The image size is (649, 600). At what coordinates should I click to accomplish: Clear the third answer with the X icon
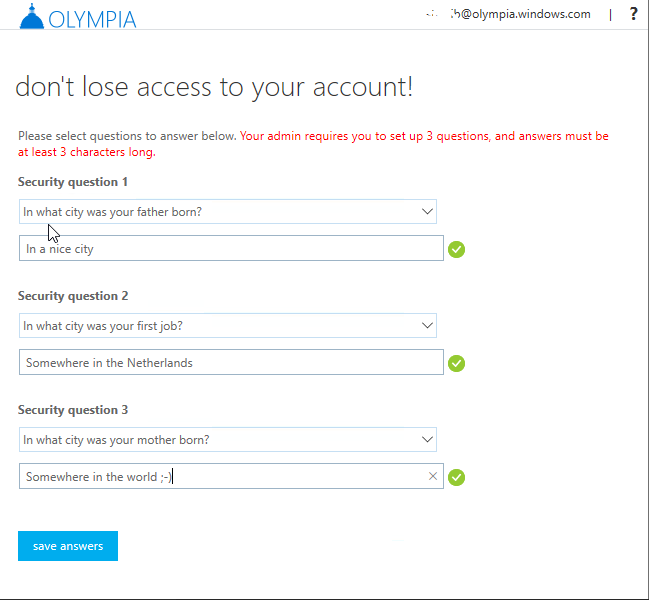coord(433,477)
